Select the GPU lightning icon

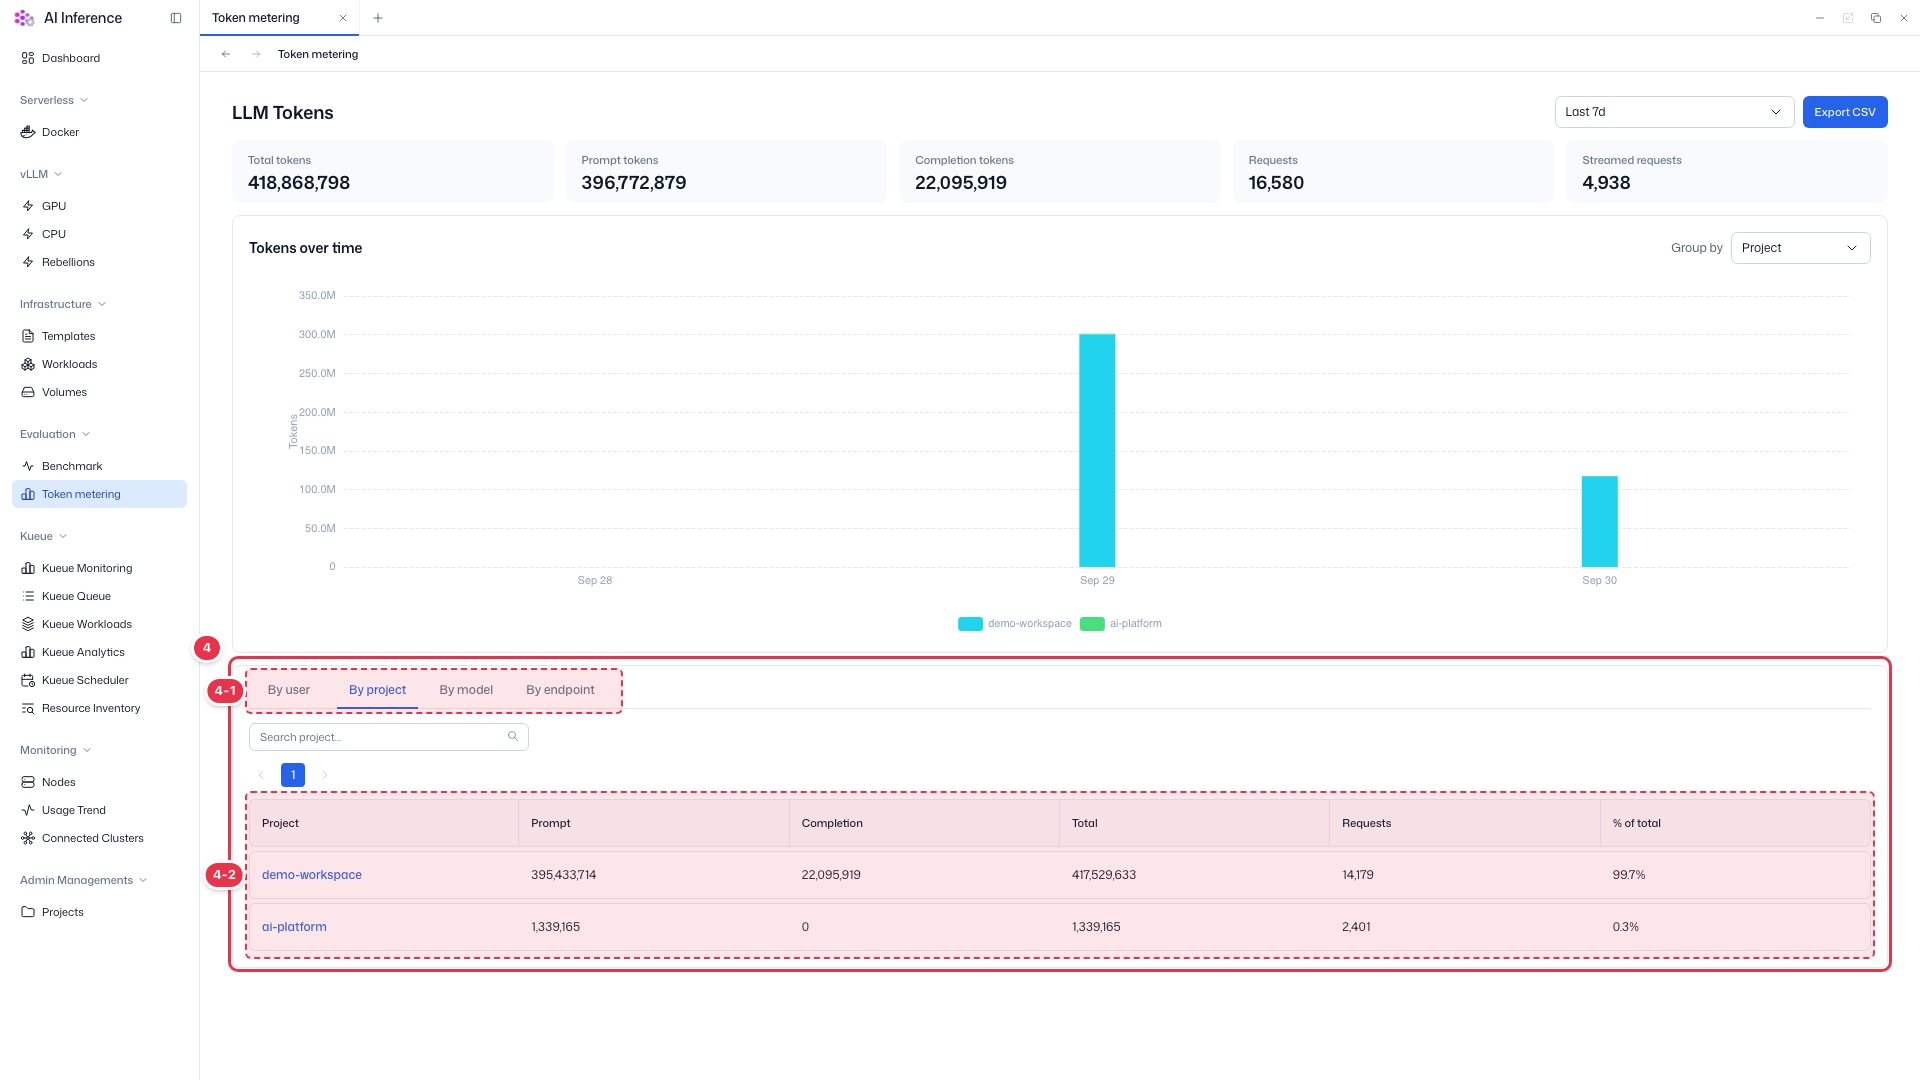point(28,206)
